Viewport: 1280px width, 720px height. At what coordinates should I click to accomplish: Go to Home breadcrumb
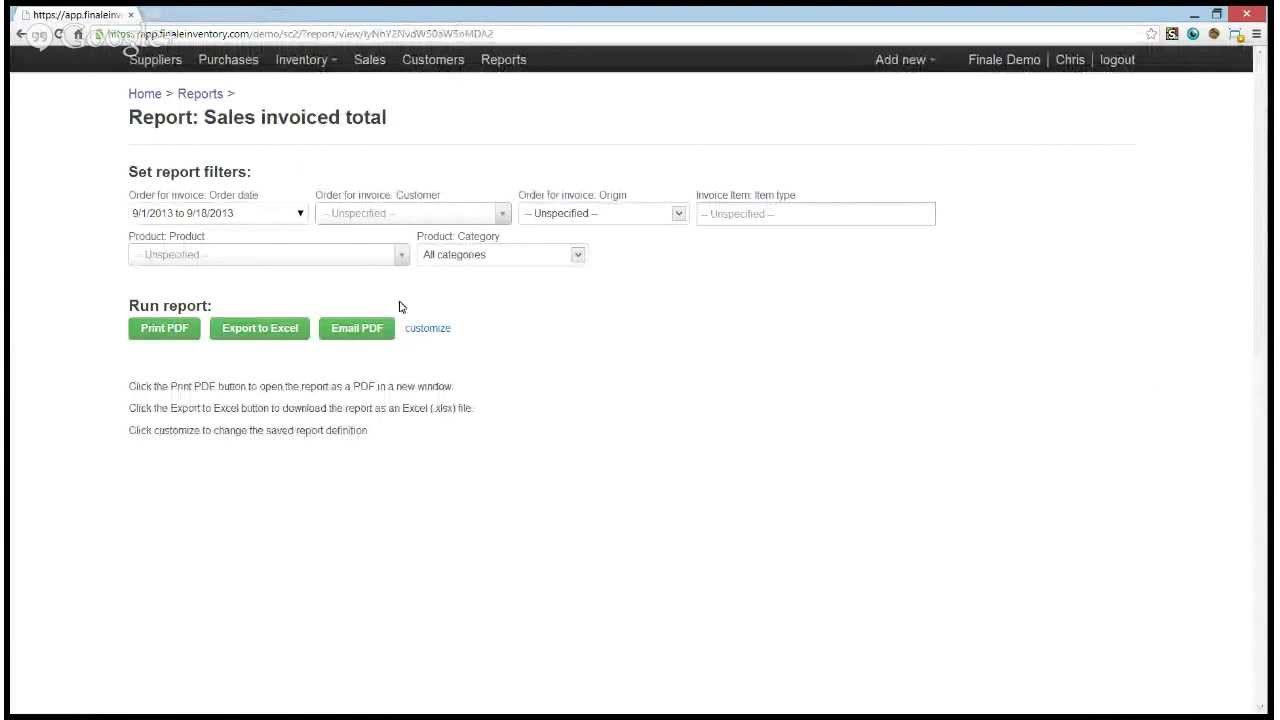[145, 94]
